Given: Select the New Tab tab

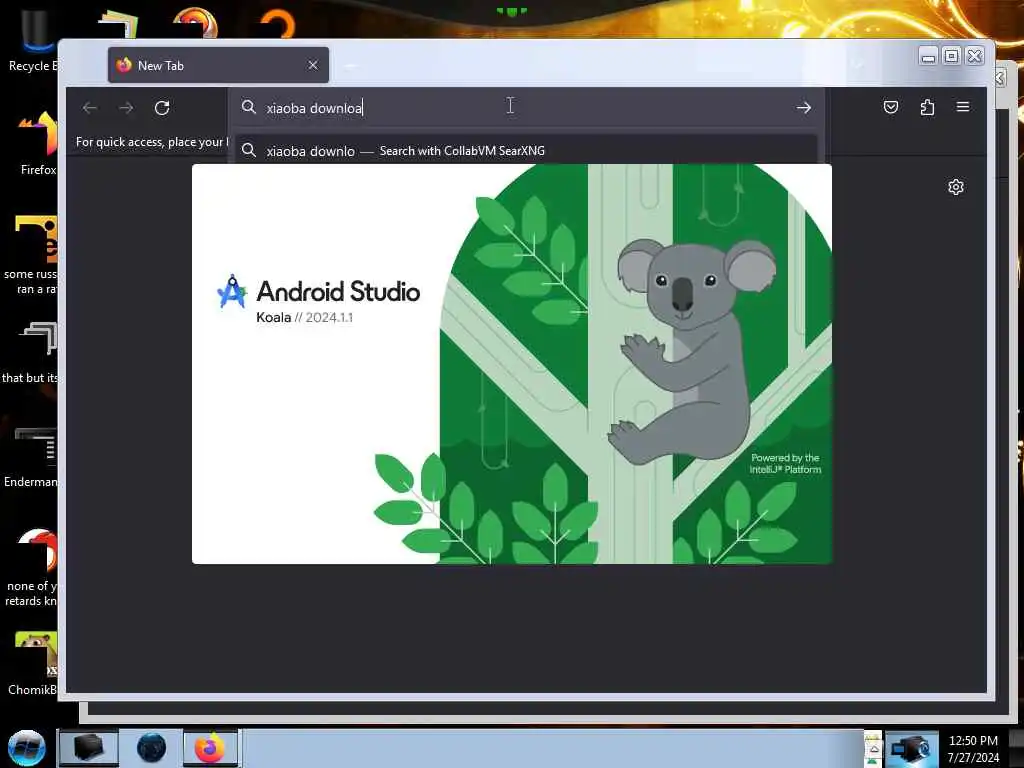Looking at the screenshot, I should tap(218, 65).
